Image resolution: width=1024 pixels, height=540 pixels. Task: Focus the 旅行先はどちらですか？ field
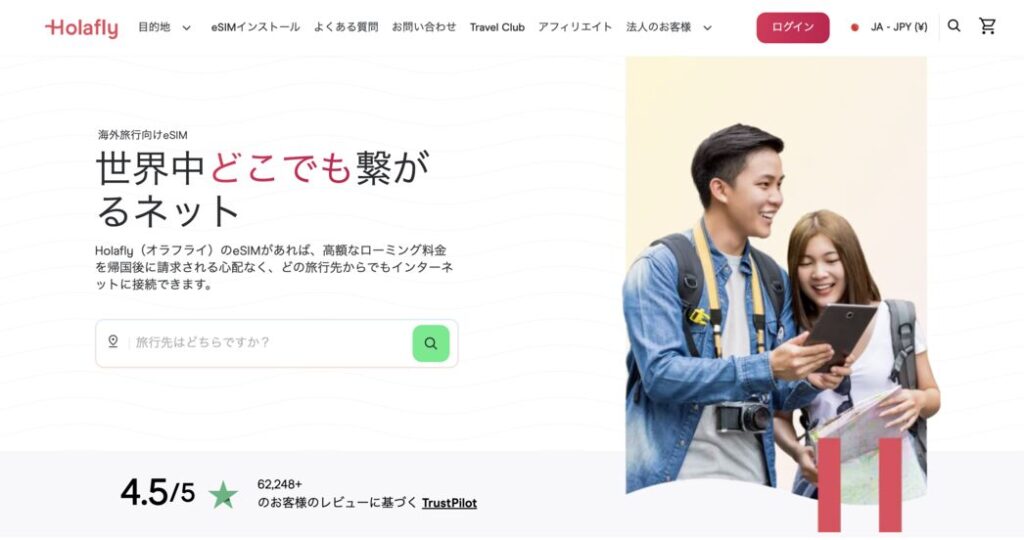(269, 343)
